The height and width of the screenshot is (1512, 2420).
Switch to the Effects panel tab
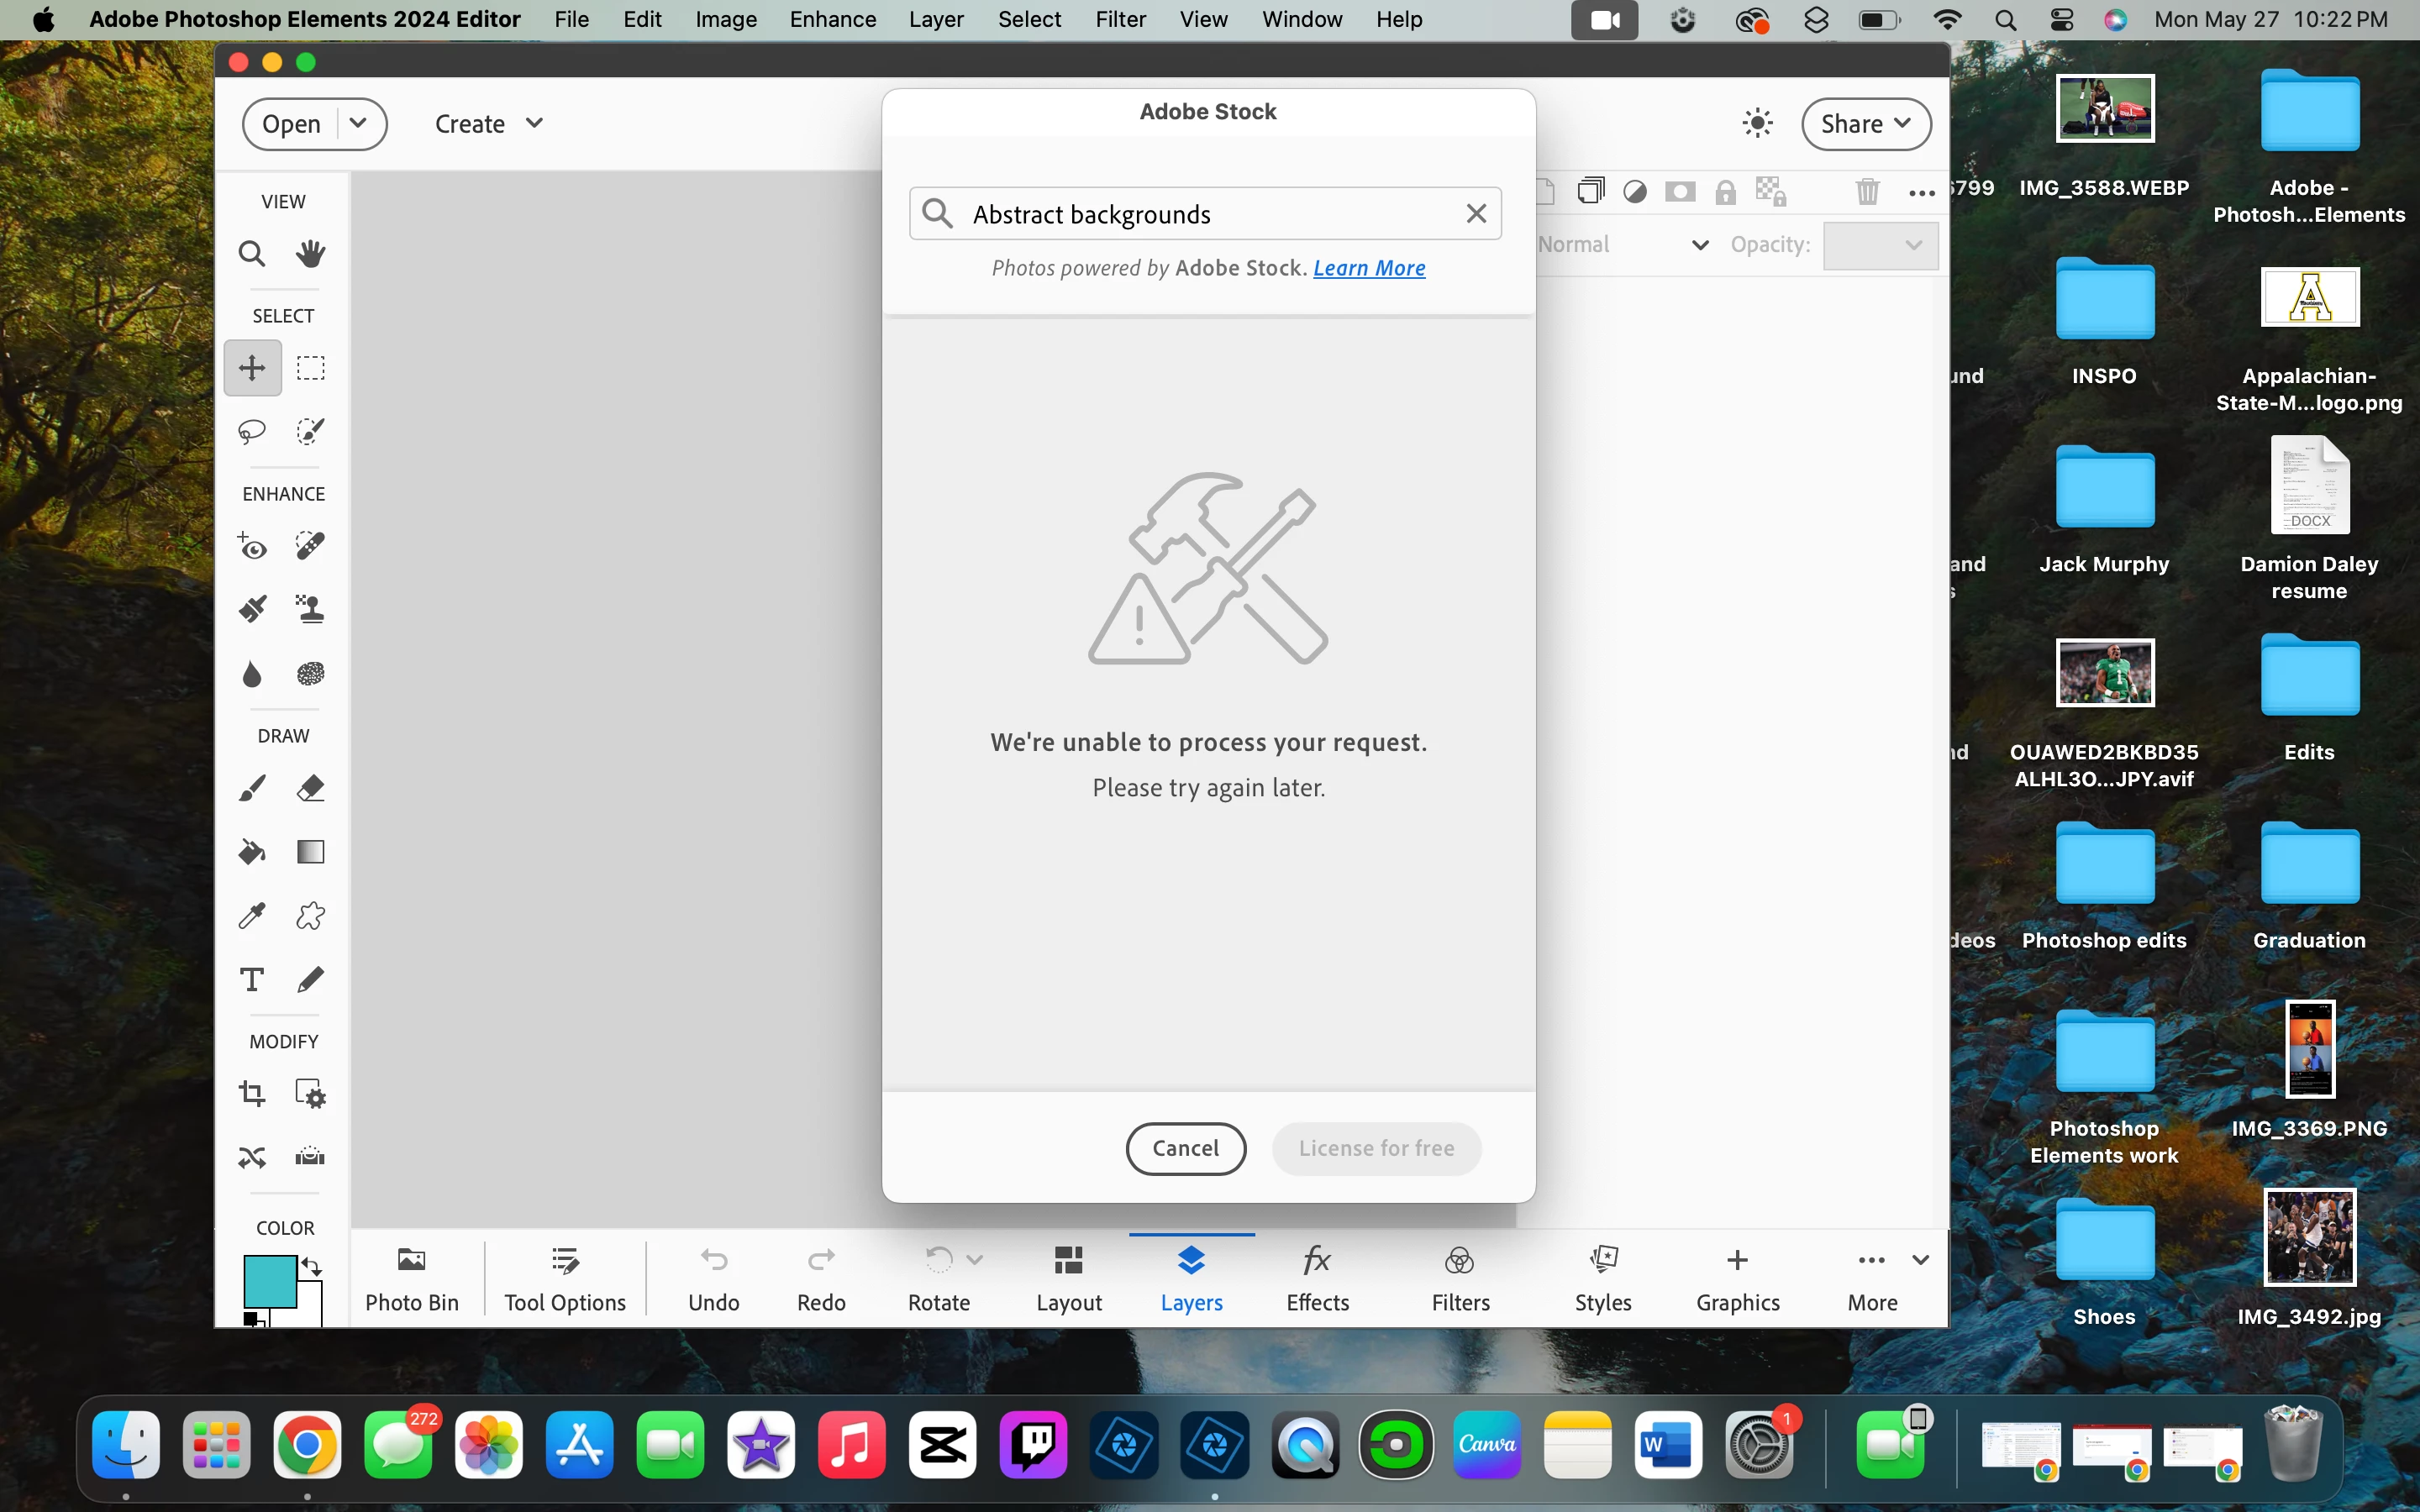[x=1317, y=1279]
